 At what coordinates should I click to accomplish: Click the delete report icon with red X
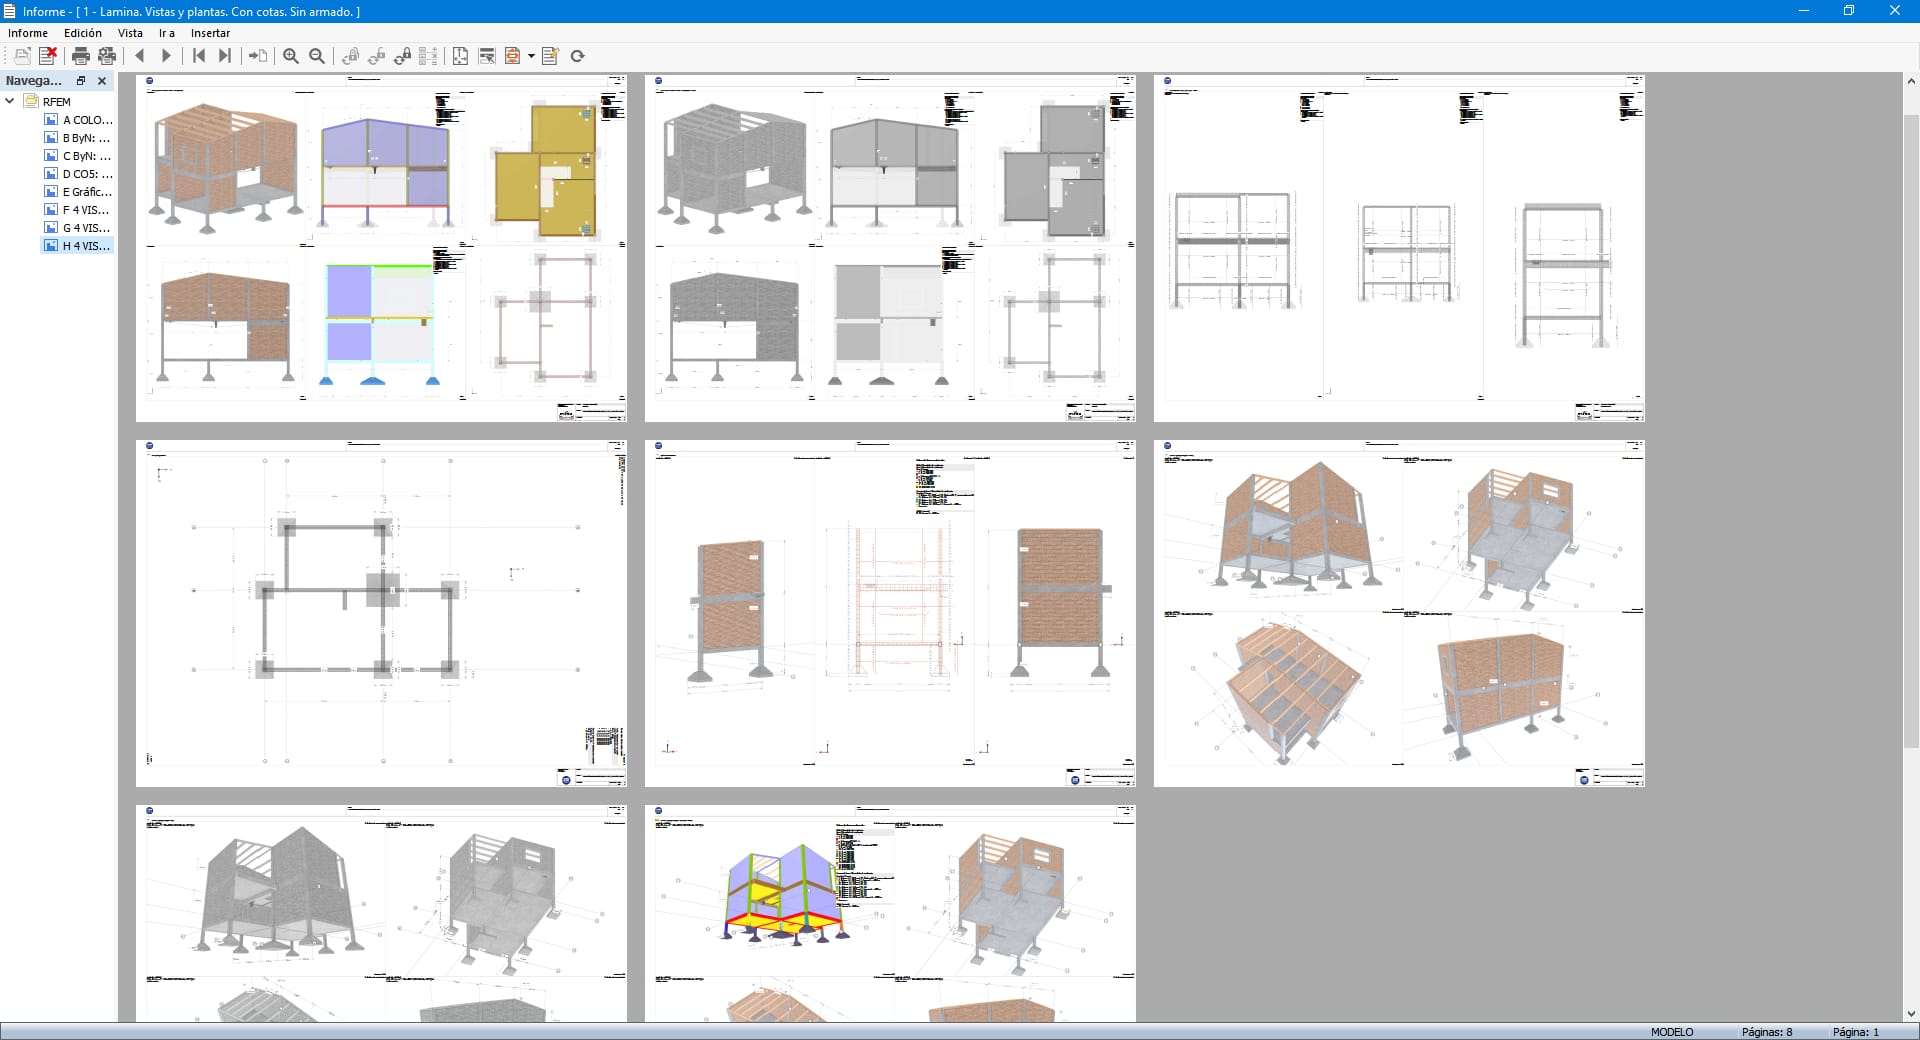click(48, 56)
